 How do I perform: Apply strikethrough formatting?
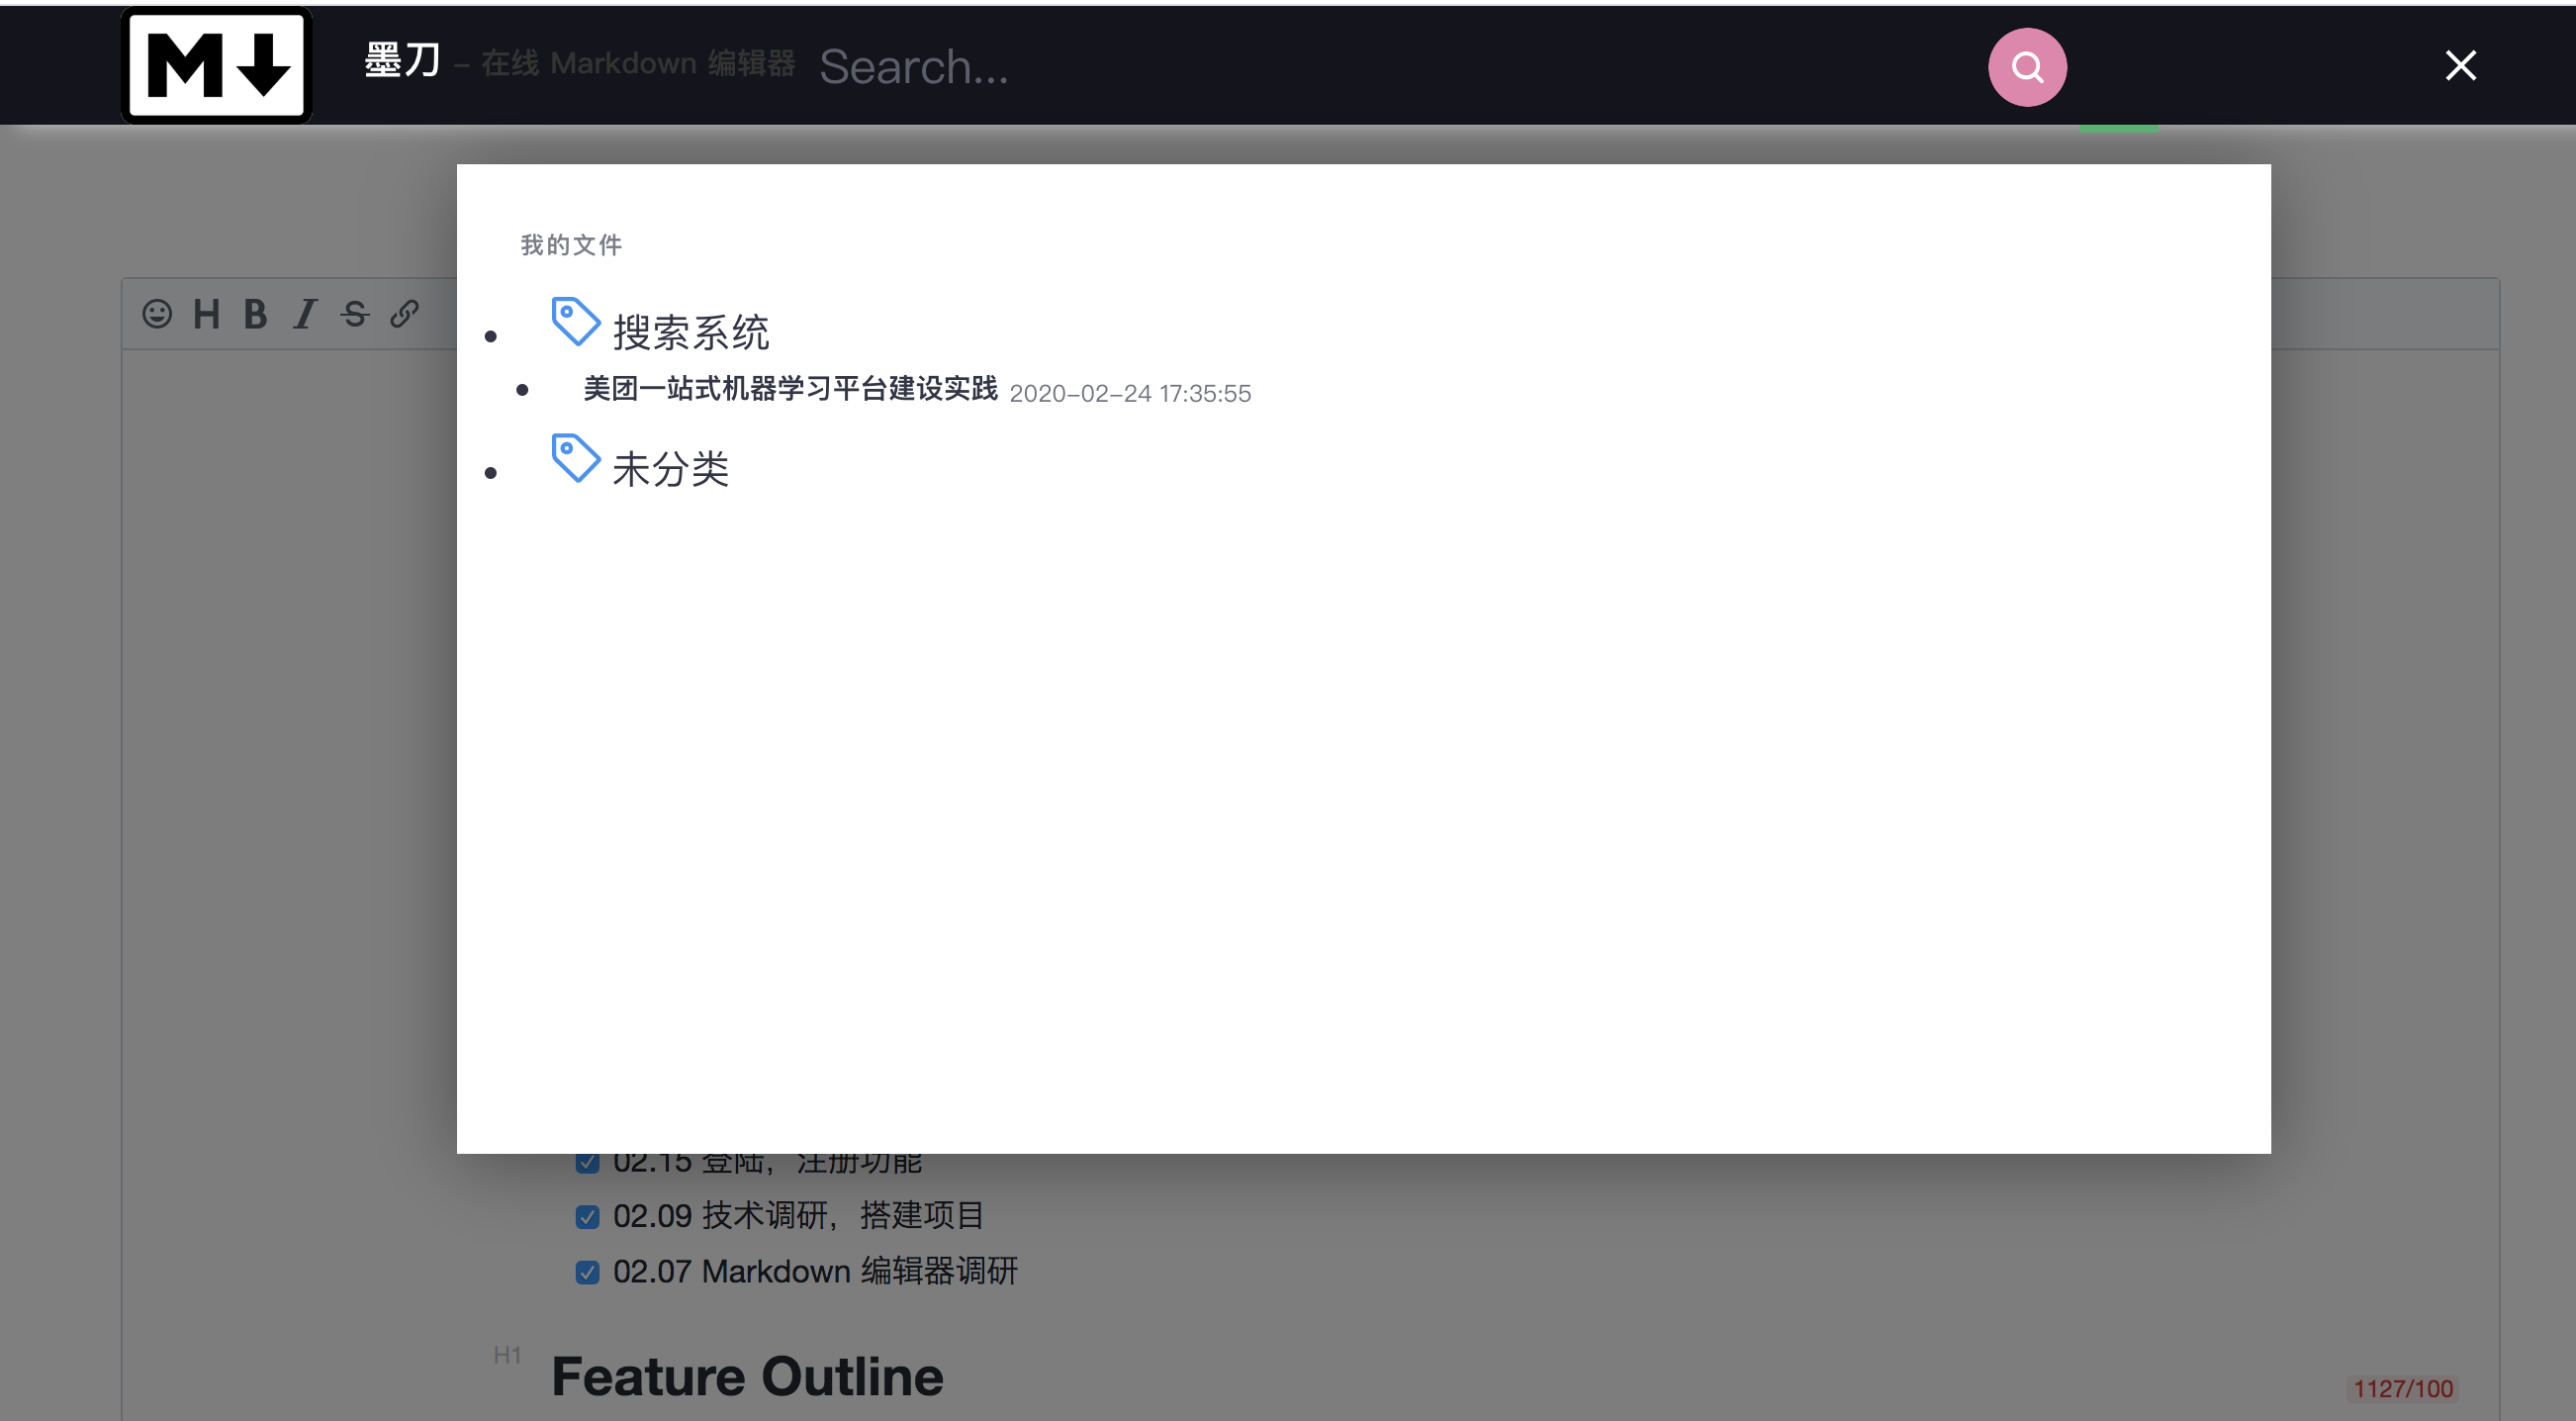(354, 314)
